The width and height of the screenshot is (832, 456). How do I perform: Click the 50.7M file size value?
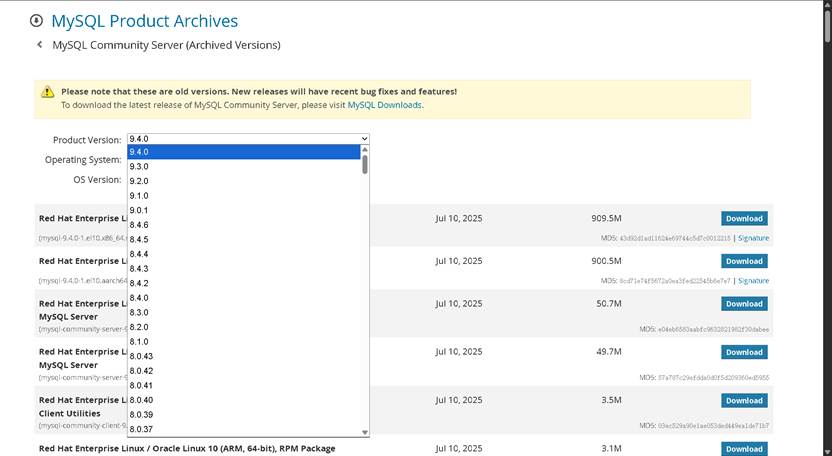tap(609, 304)
